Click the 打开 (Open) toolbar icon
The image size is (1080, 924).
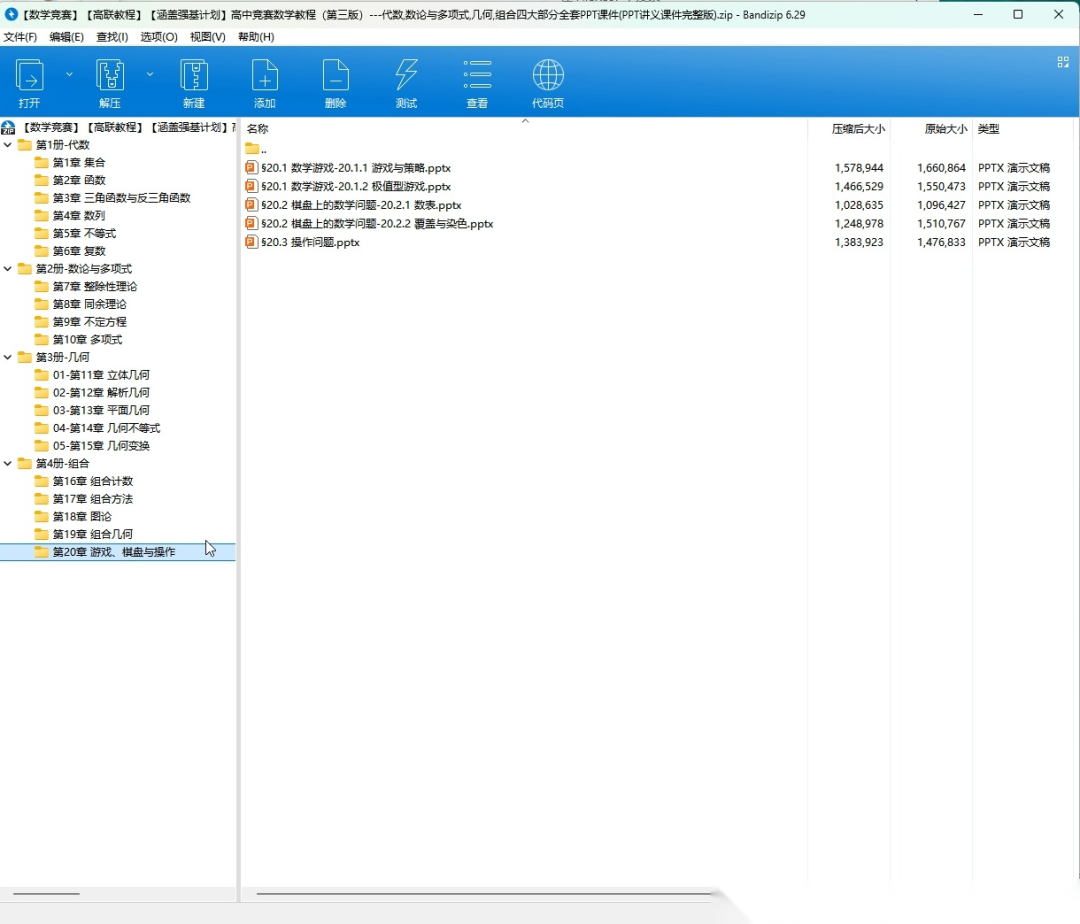pyautogui.click(x=30, y=76)
